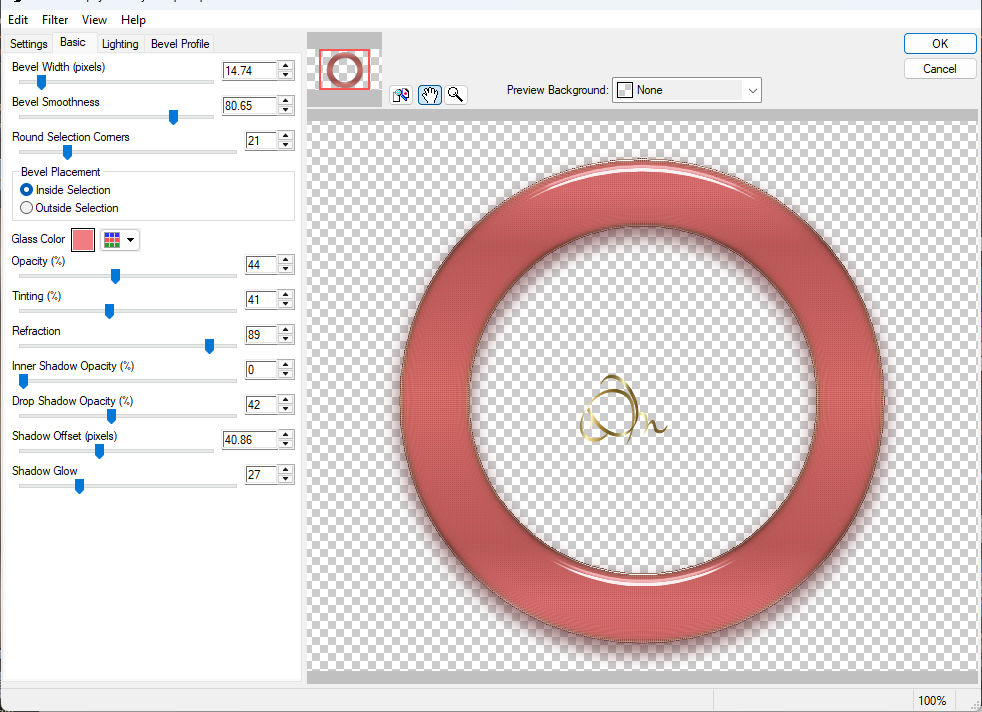Viewport: 982px width, 712px height.
Task: Click the Cancel button
Action: tap(939, 69)
